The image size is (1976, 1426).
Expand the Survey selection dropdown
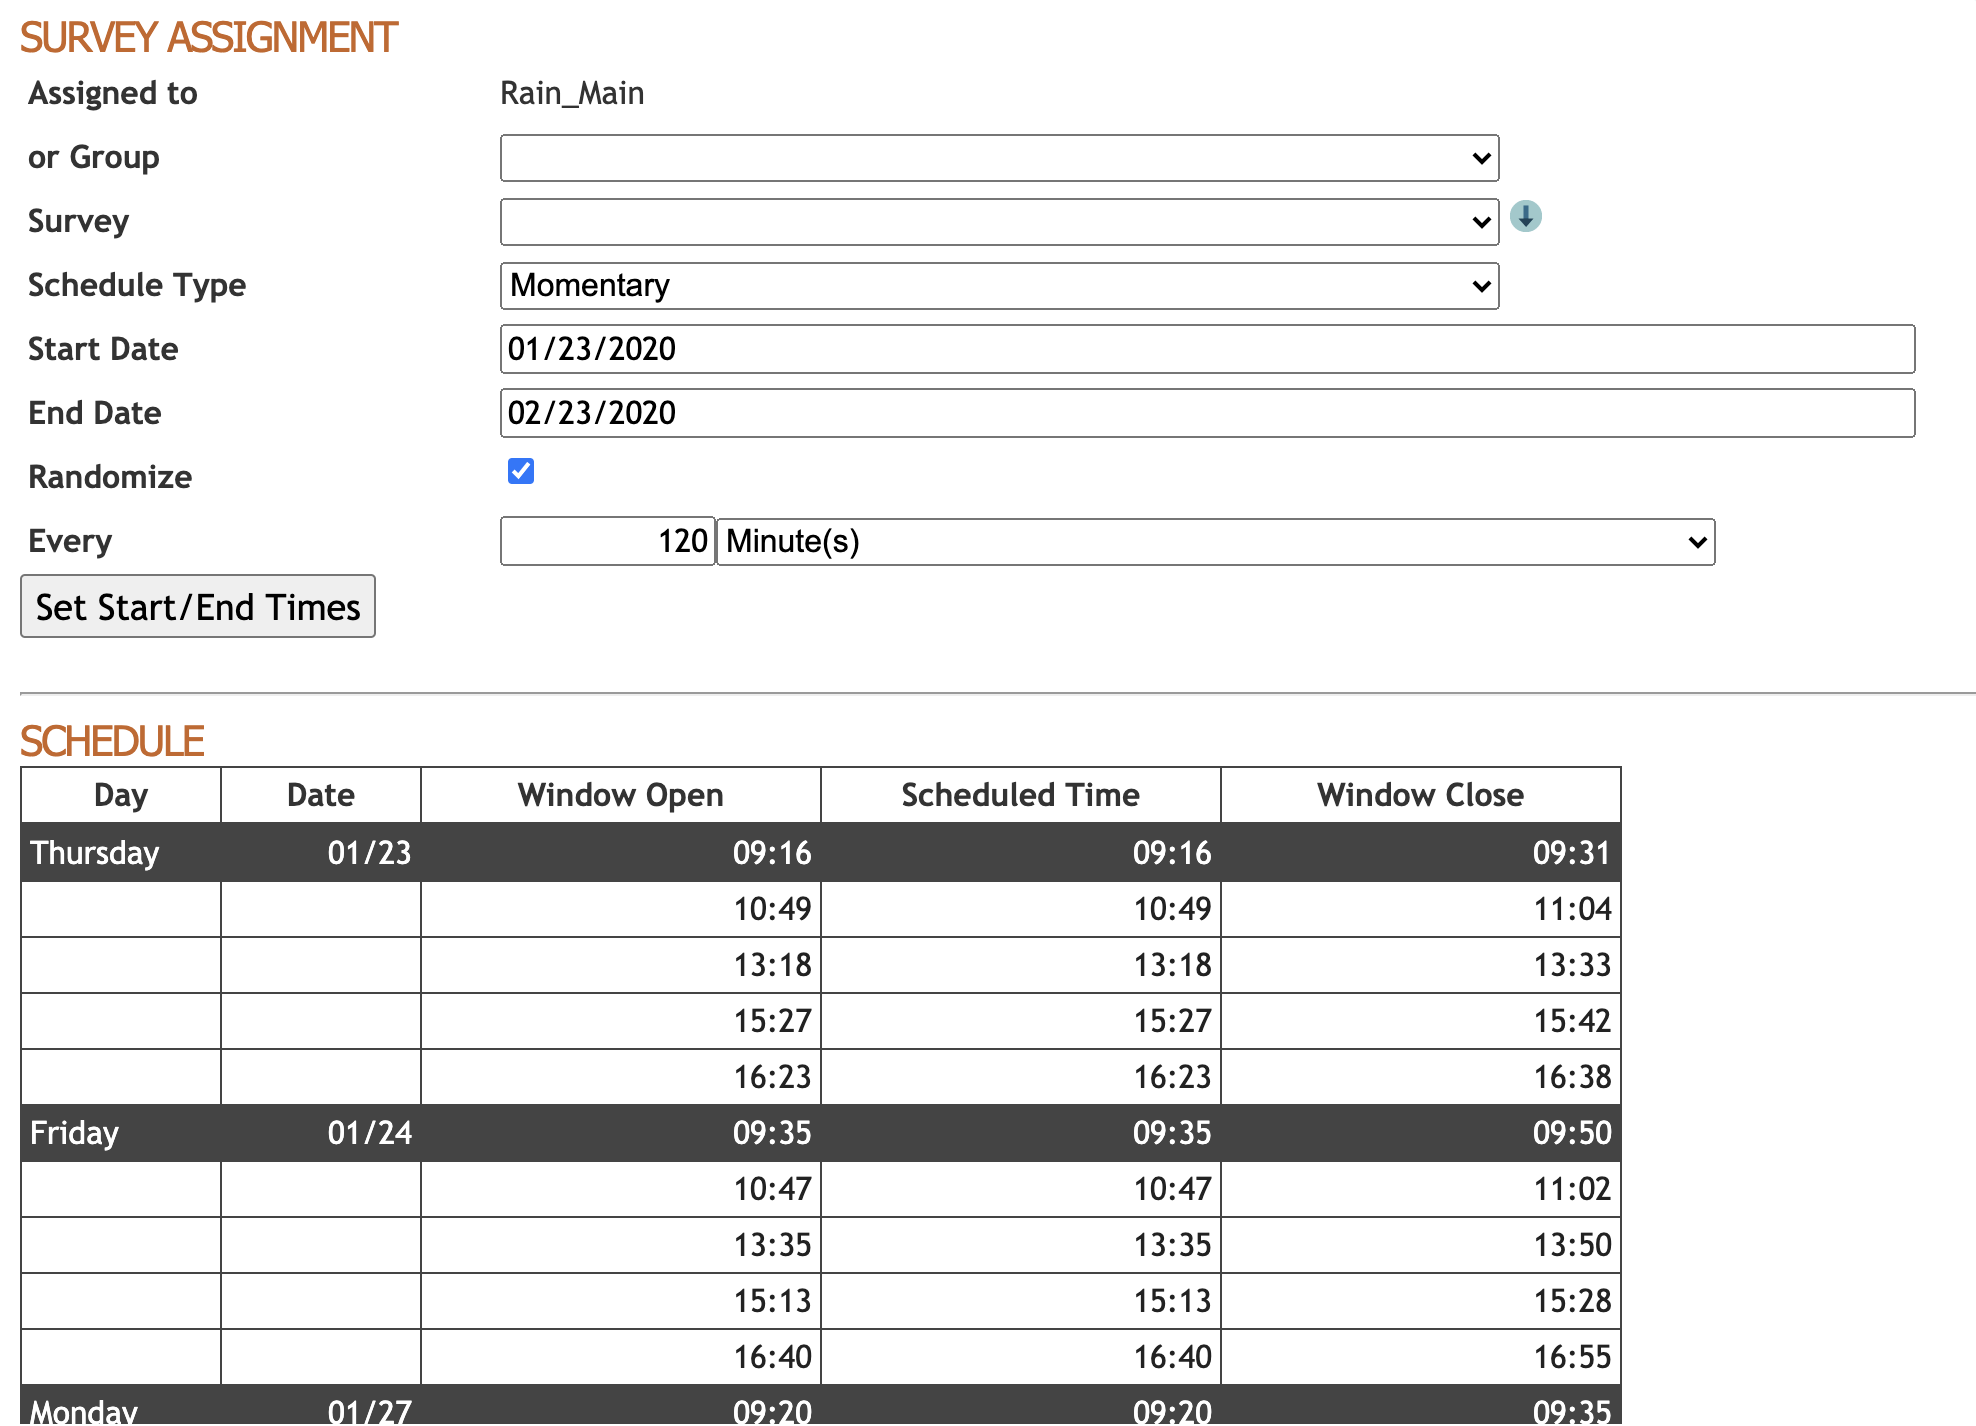(x=998, y=222)
